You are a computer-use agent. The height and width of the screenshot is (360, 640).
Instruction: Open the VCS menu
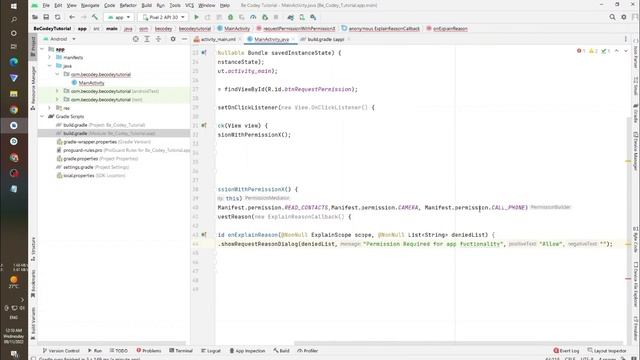tap(189, 5)
